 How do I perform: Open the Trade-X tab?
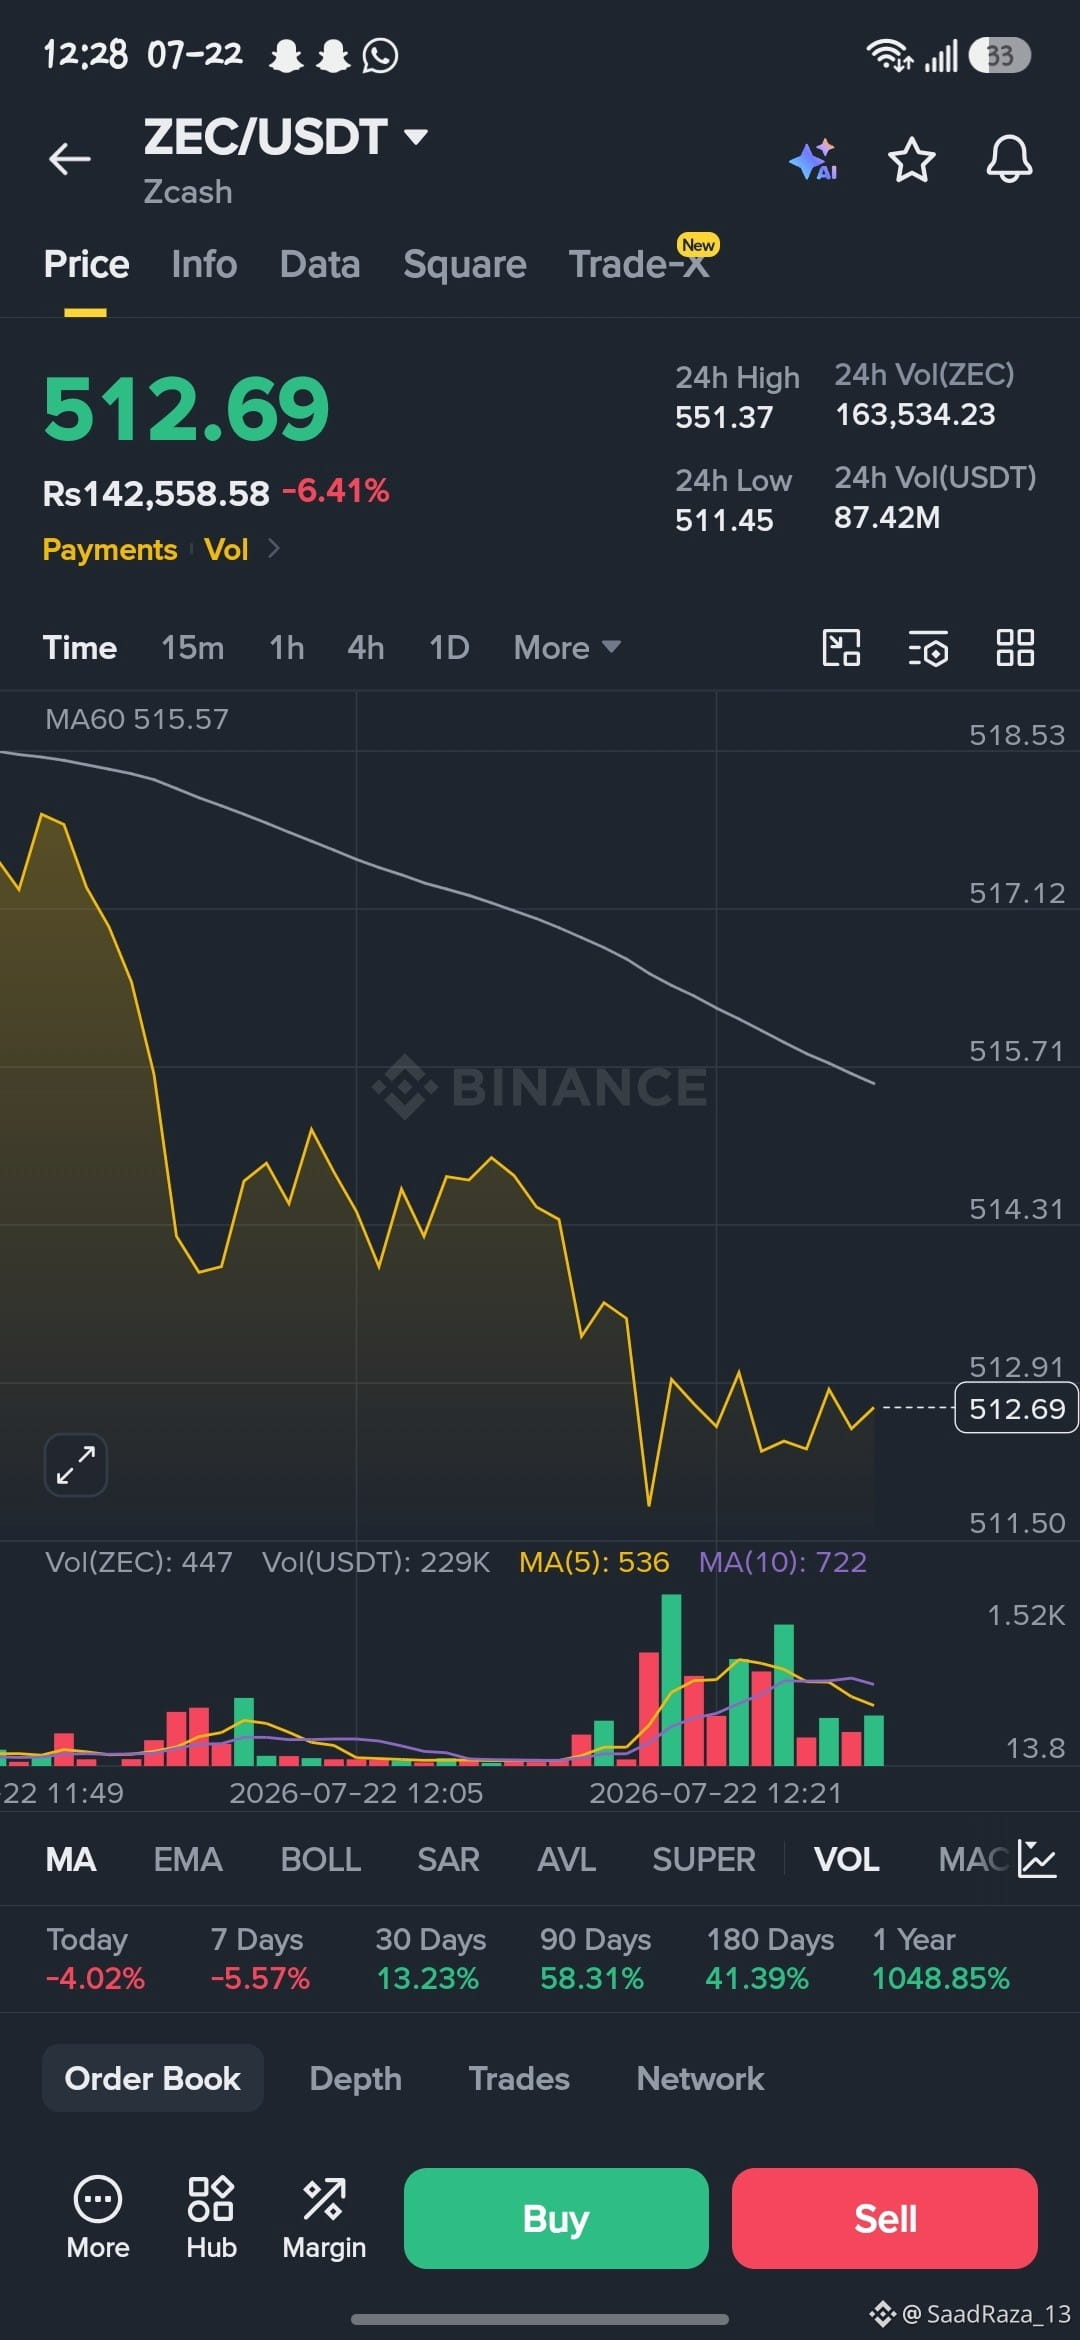click(x=639, y=264)
